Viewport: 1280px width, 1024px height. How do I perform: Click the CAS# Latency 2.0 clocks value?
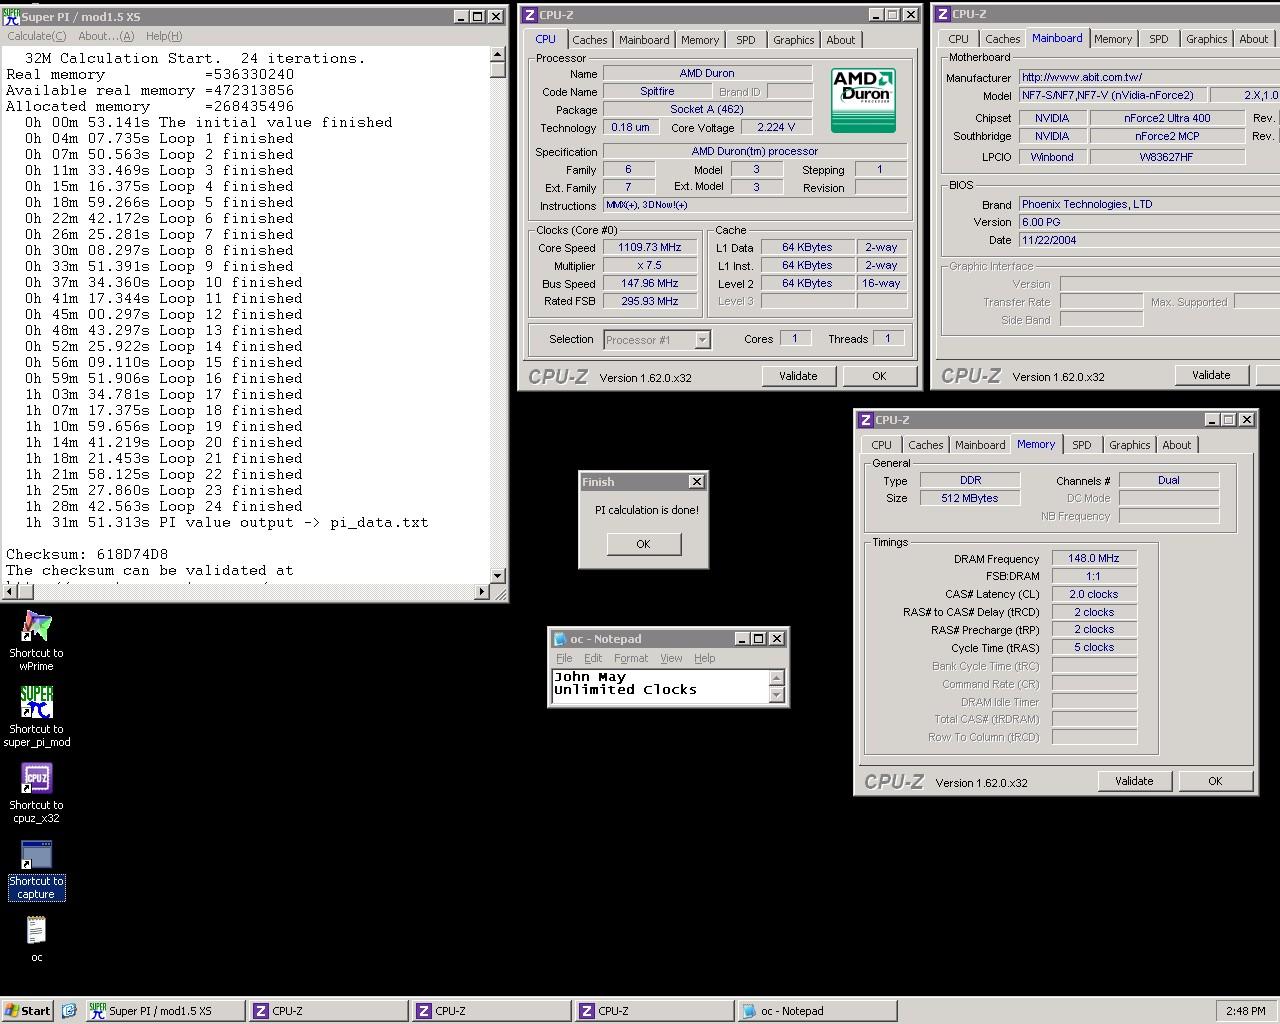tap(1094, 594)
